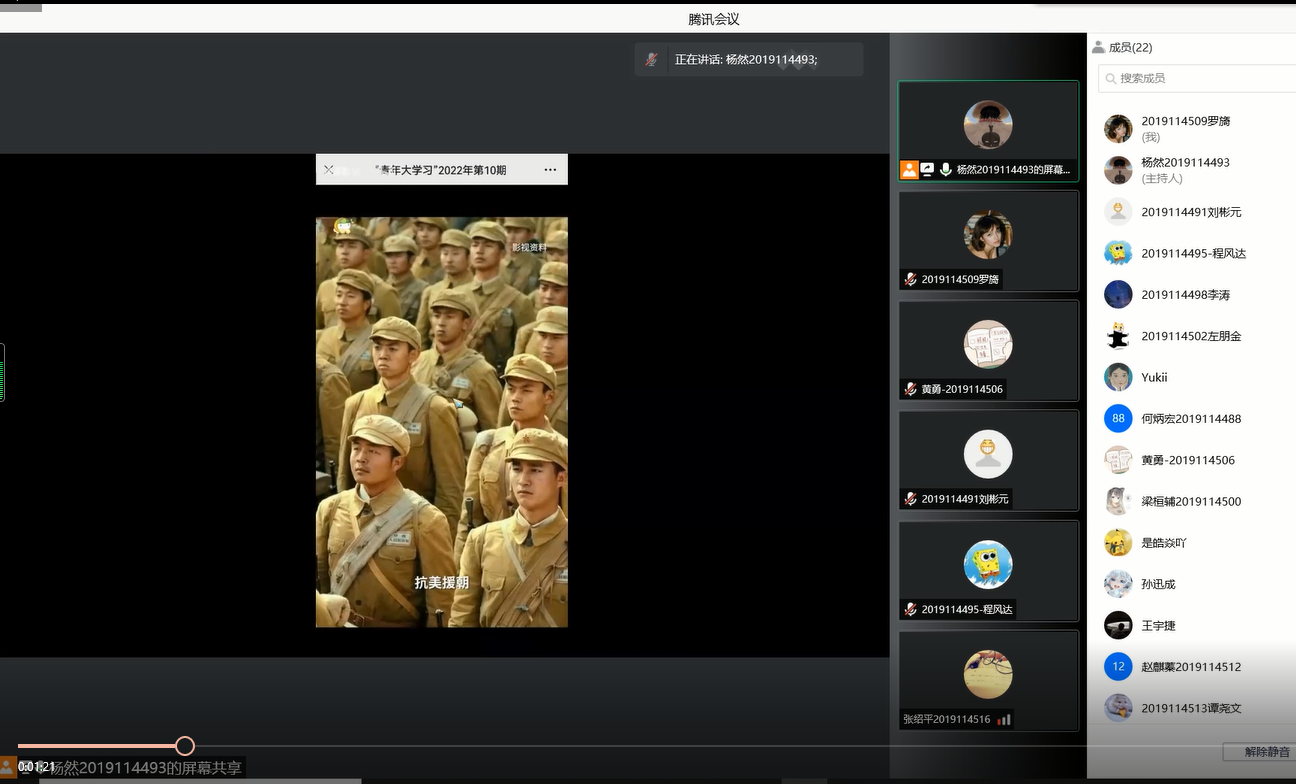Click avatar of 杨然2019114493 in member list

pos(1118,170)
